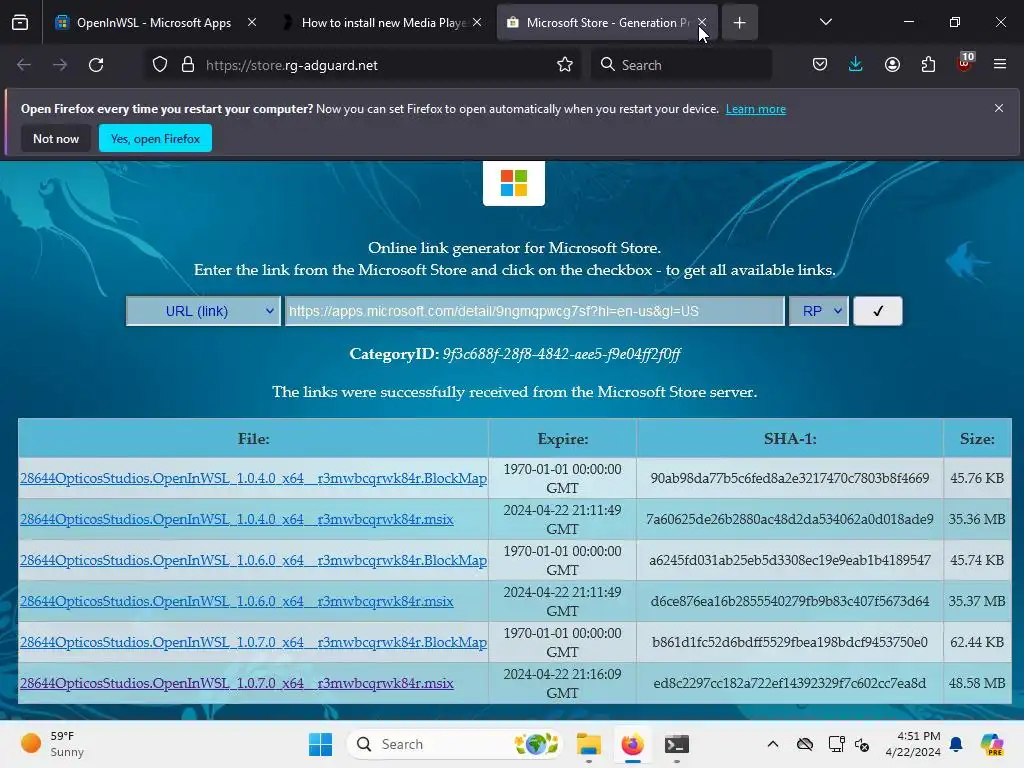Switch to the OpenInWSL - Microsoft Apps tab
This screenshot has width=1024, height=768.
[154, 23]
